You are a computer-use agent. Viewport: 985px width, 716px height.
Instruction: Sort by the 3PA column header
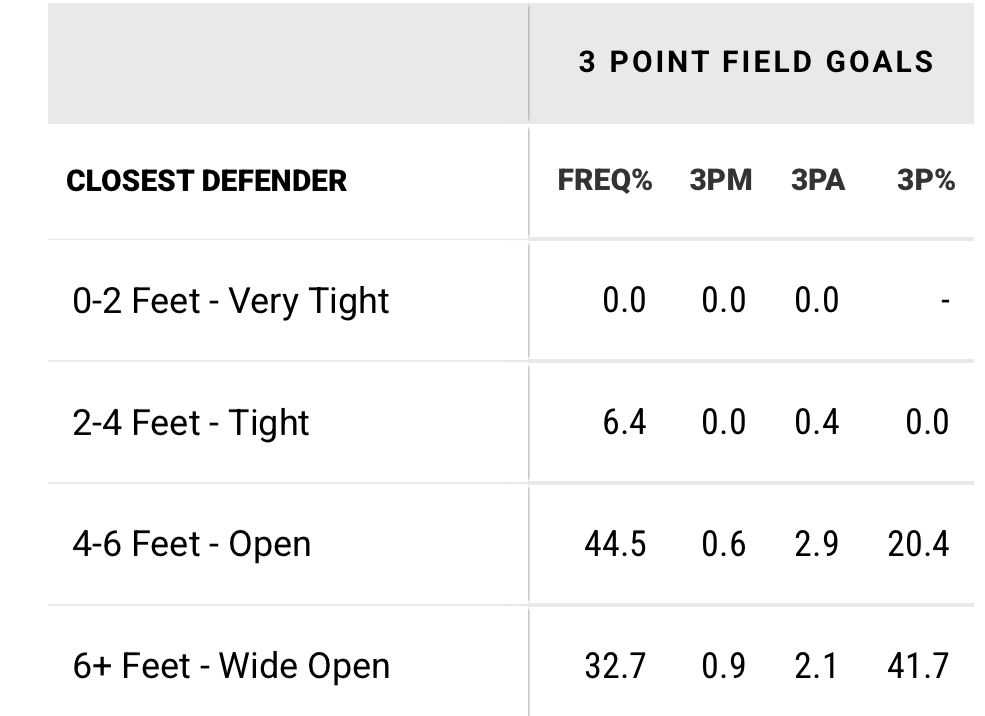click(x=817, y=181)
